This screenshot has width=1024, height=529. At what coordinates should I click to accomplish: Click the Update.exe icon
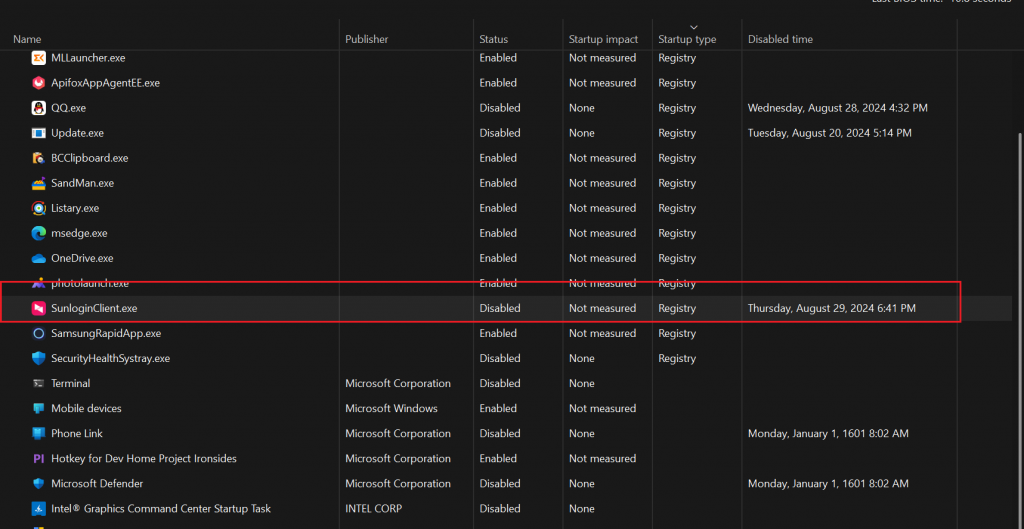click(39, 133)
